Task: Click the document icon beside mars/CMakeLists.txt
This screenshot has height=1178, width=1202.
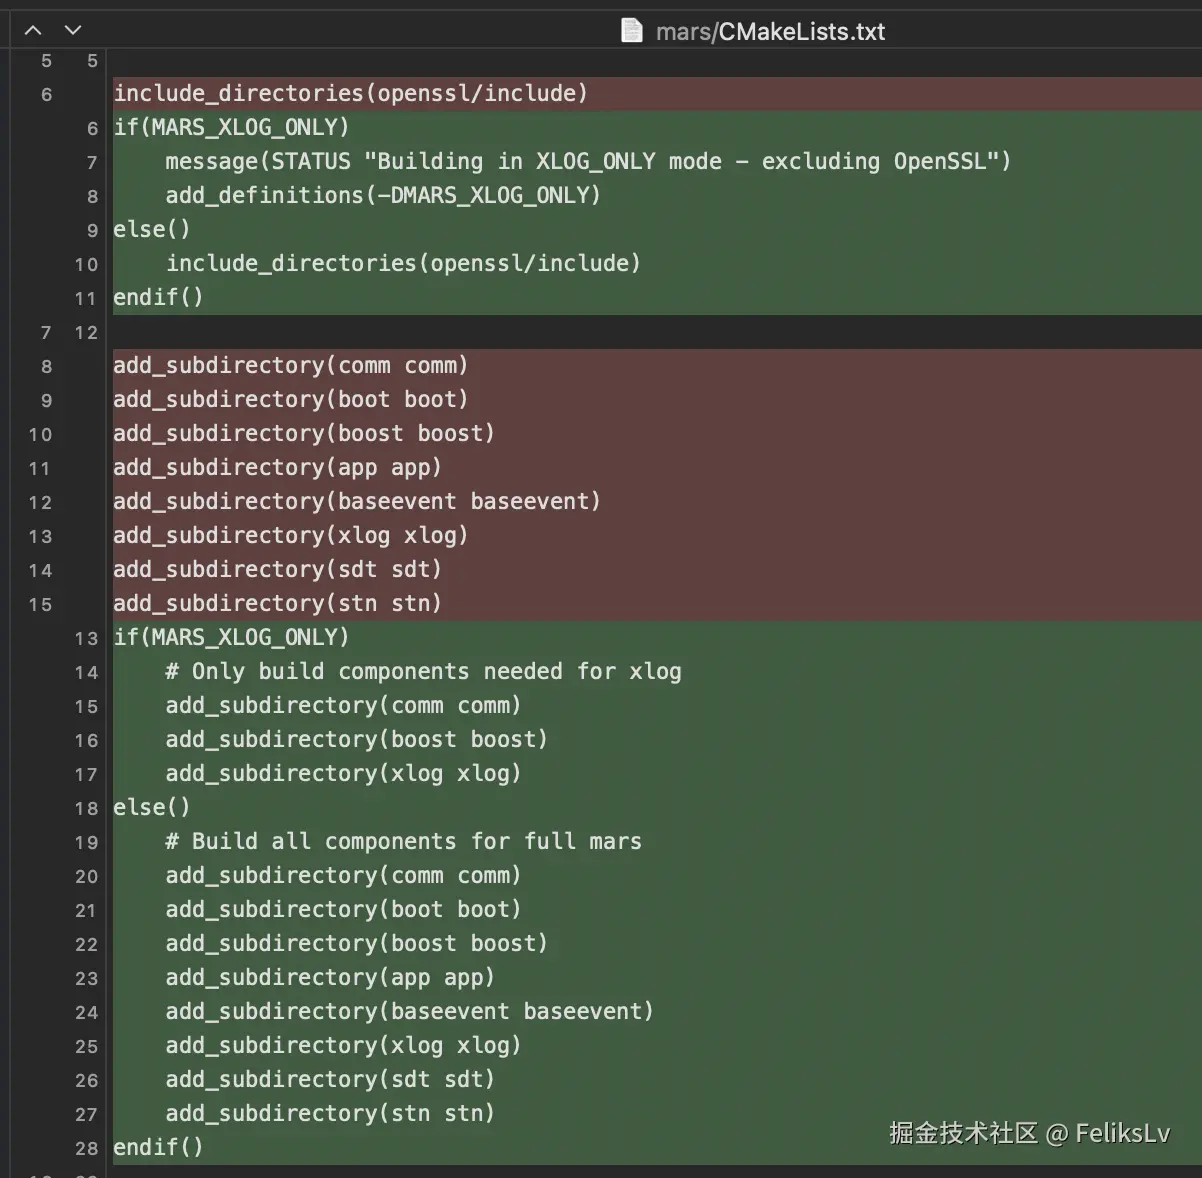Action: click(x=631, y=31)
